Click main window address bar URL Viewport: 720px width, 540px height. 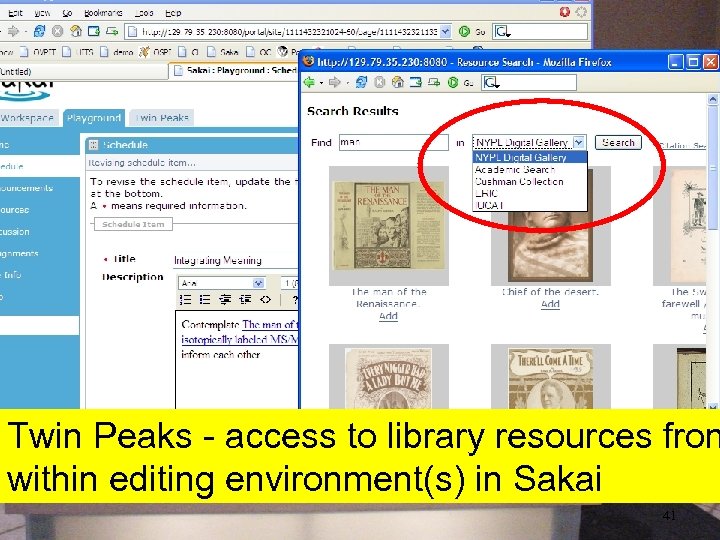point(289,32)
